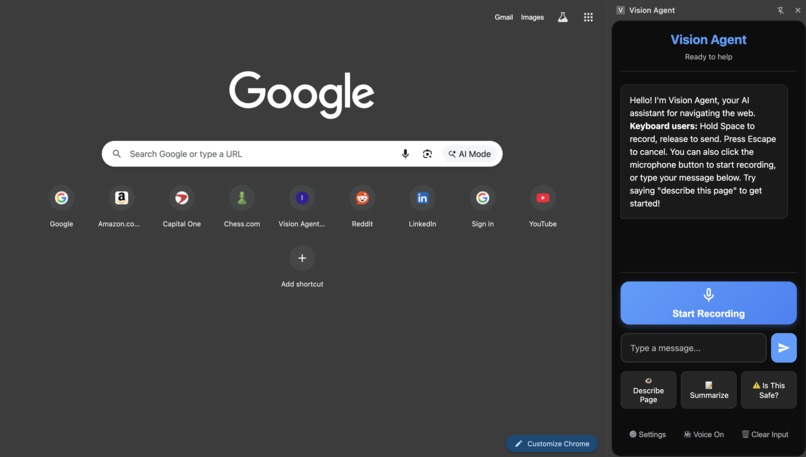806x457 pixels.
Task: Click the Describe Page quick action
Action: point(648,390)
